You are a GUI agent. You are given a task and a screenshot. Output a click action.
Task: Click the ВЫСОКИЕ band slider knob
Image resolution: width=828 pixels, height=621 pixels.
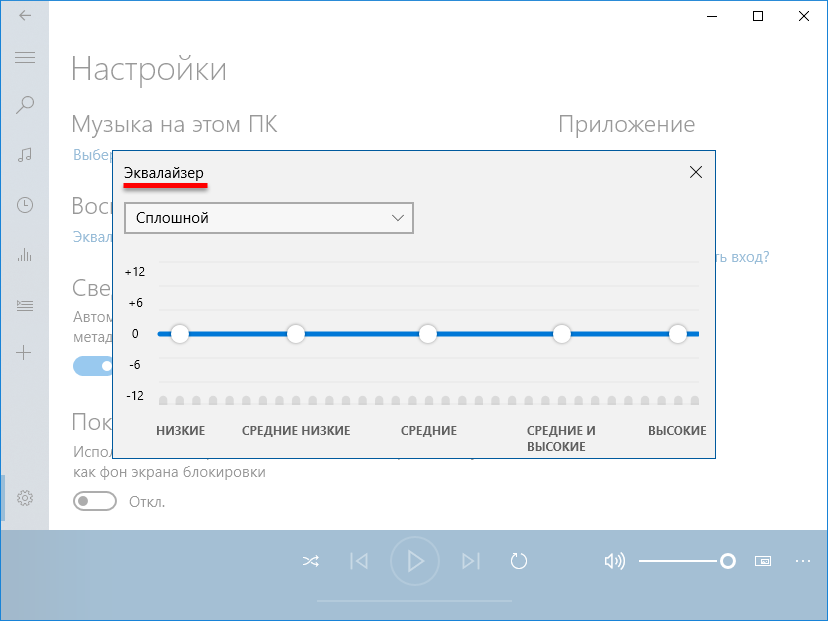(678, 334)
